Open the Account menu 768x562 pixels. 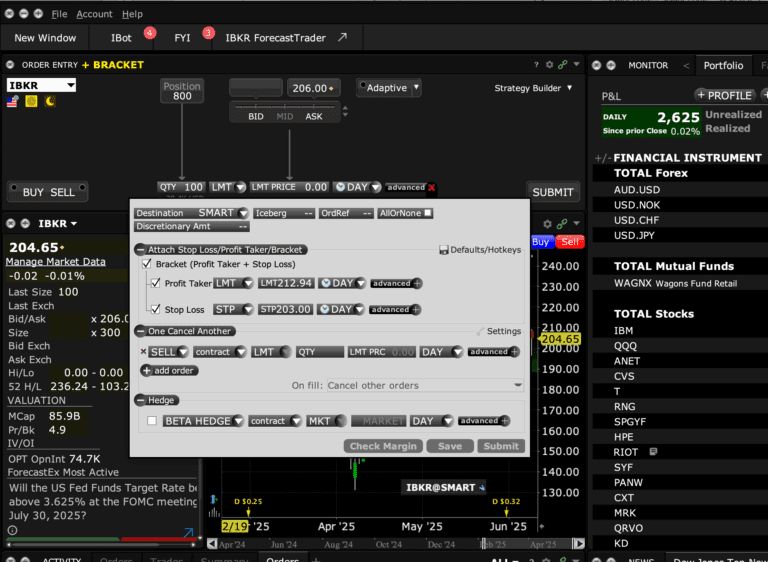tap(94, 14)
